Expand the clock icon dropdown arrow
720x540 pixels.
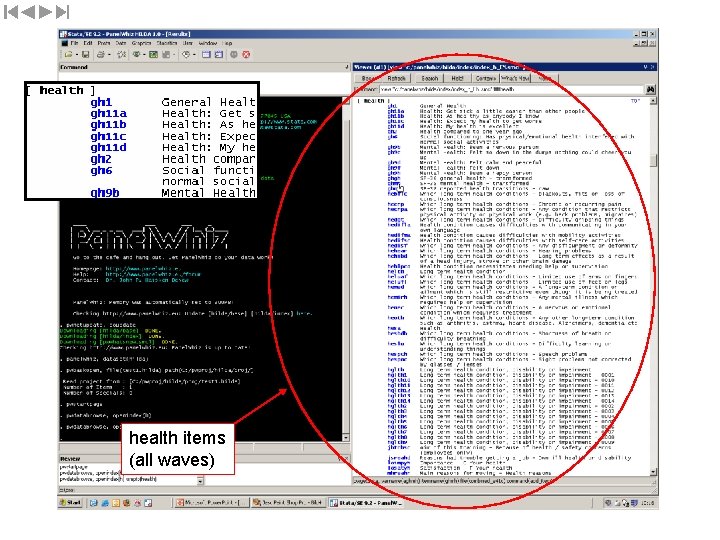click(194, 55)
